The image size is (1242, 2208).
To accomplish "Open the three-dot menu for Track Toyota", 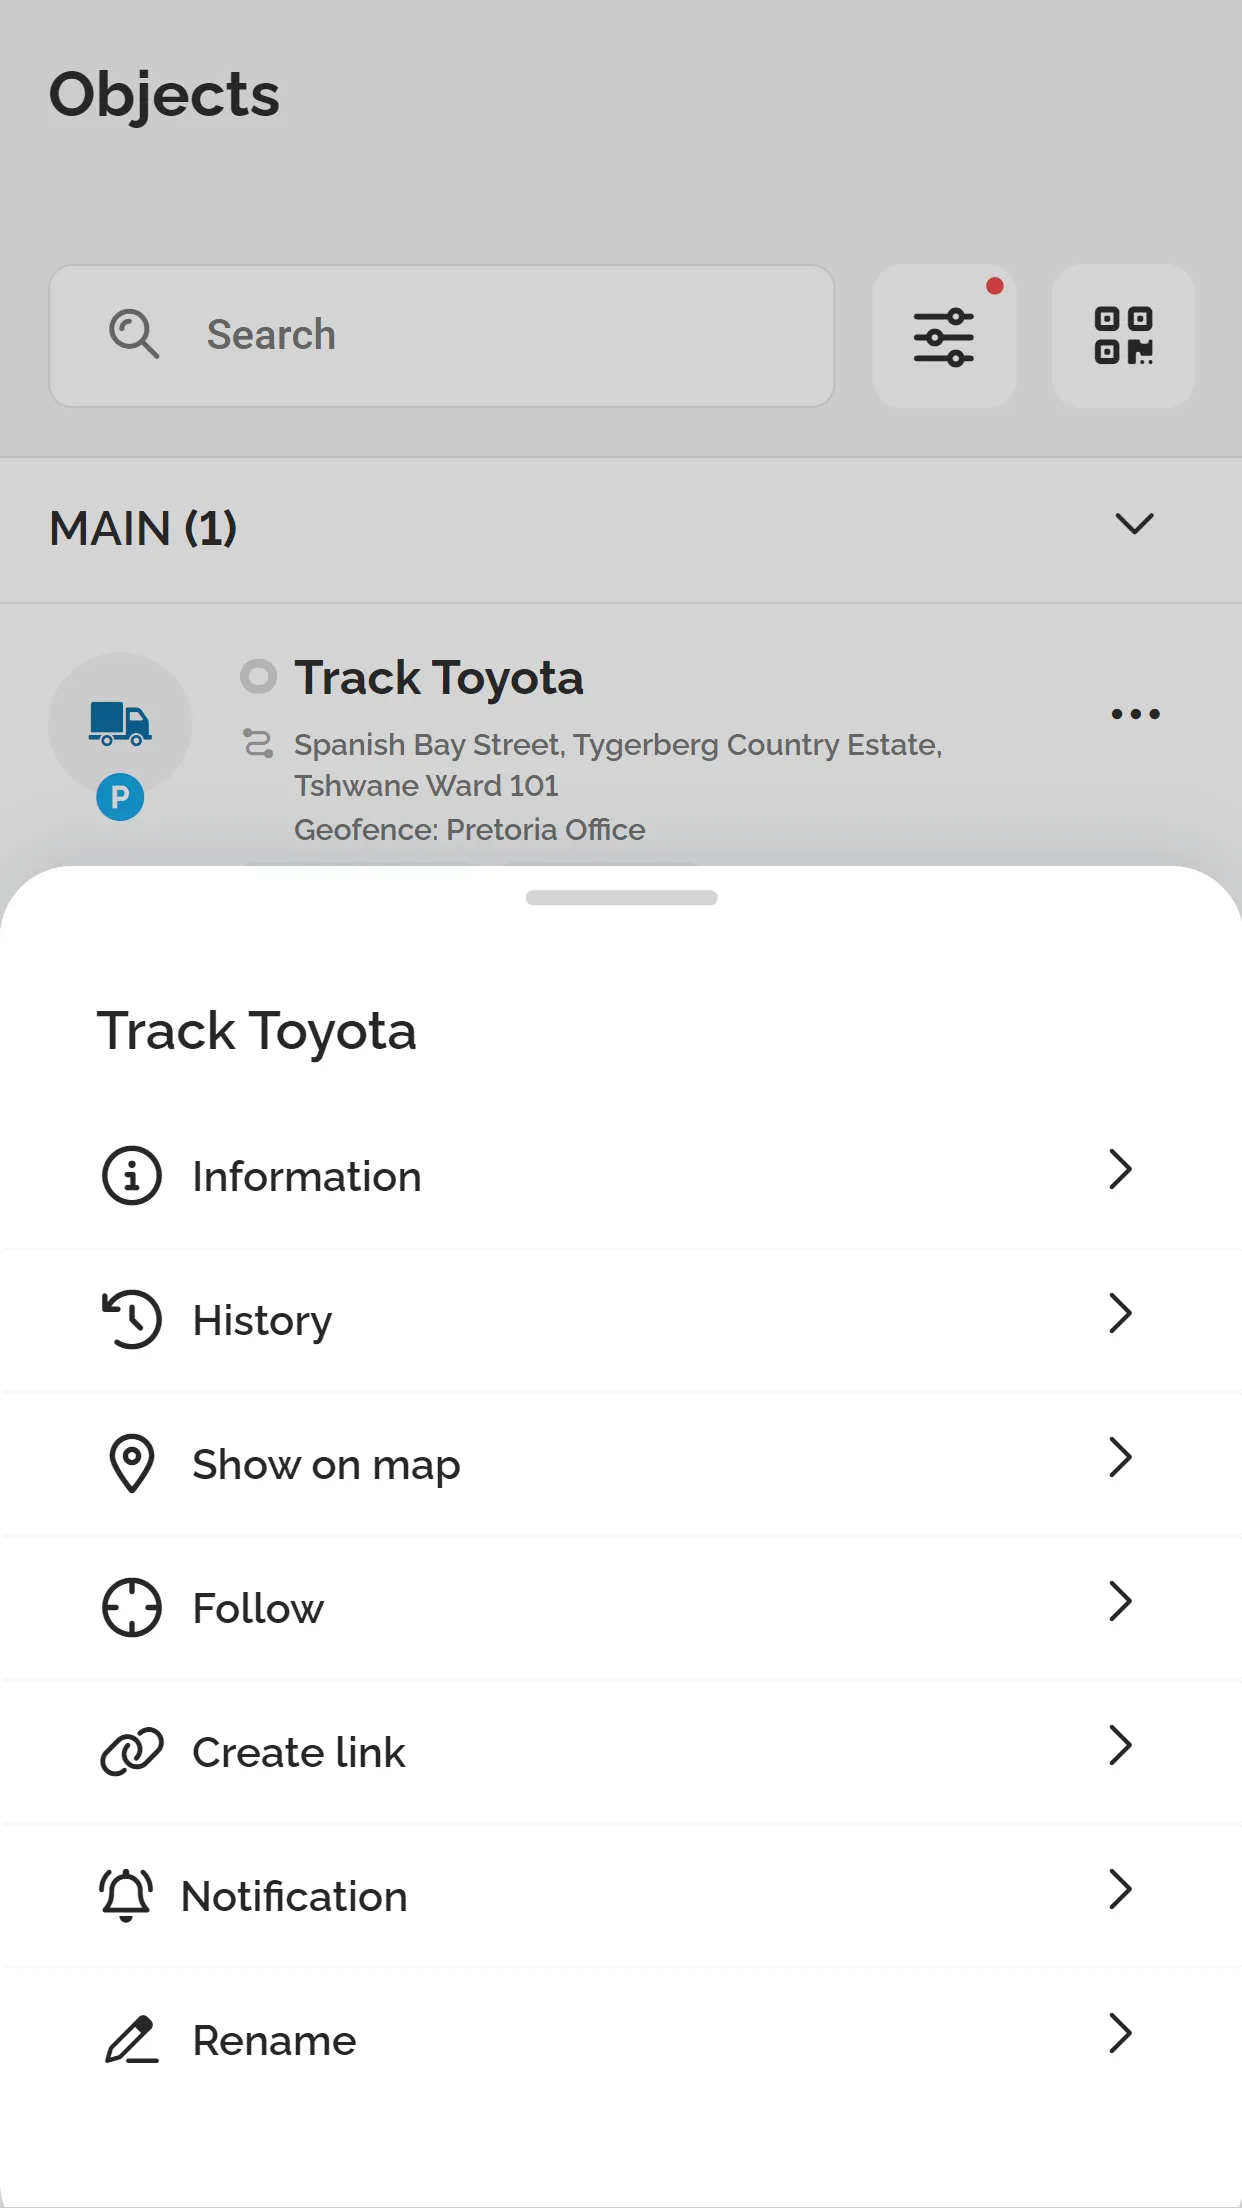I will [1136, 713].
